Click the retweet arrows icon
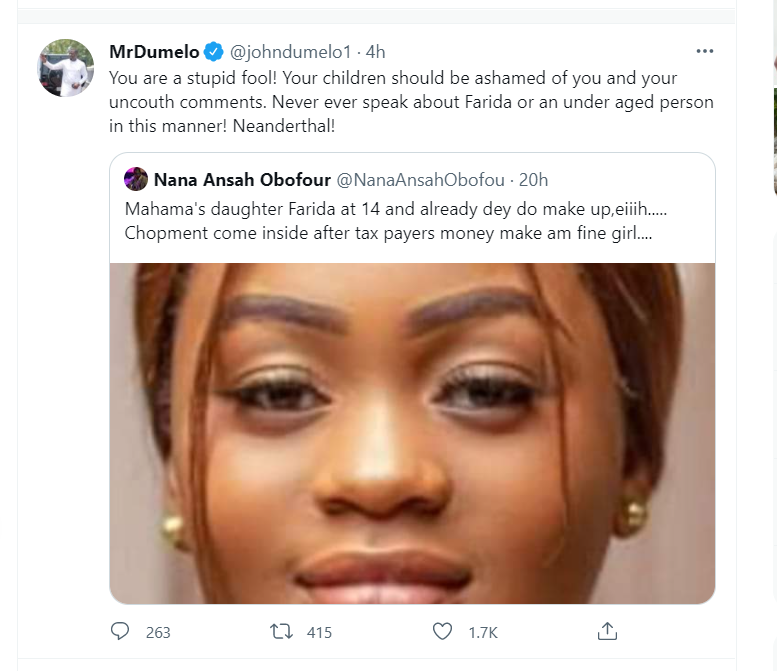Viewport: 777px width, 671px height. [282, 632]
